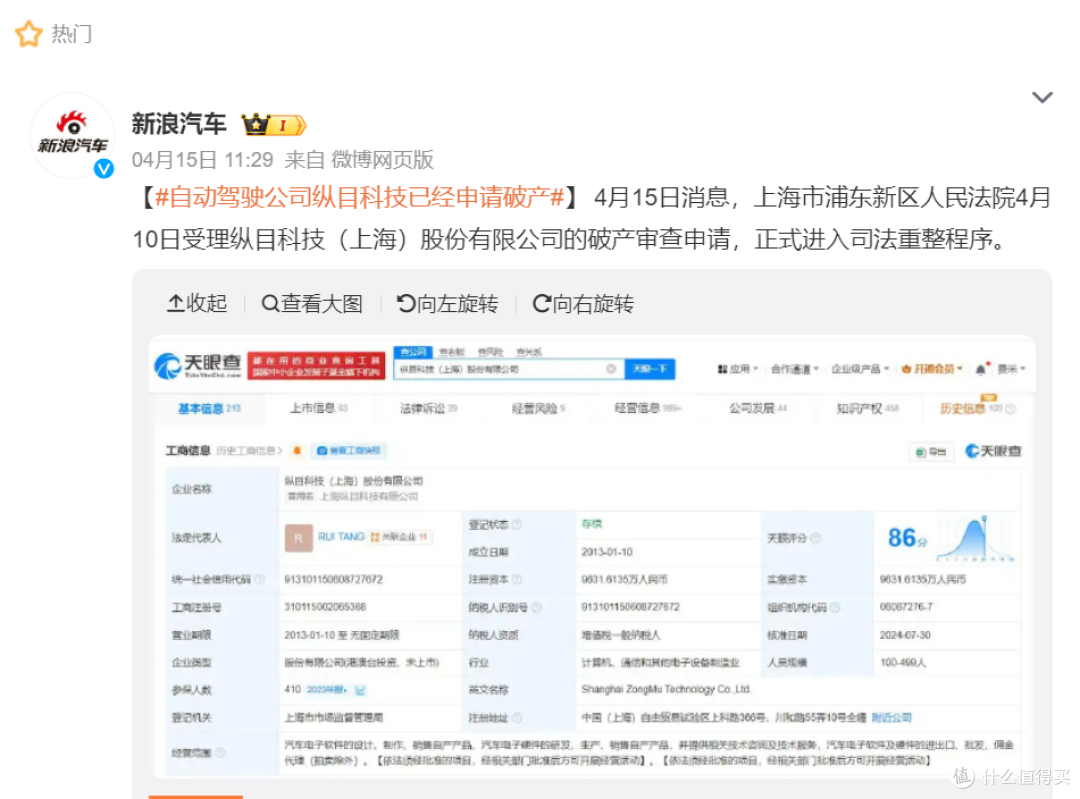The image size is (1080, 799).
Task: Switch to the 知识产权 tab
Action: tap(867, 408)
